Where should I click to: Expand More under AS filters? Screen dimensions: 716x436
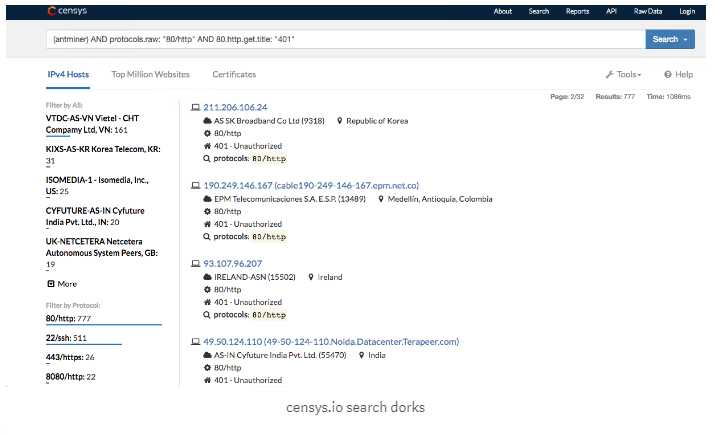[x=62, y=284]
